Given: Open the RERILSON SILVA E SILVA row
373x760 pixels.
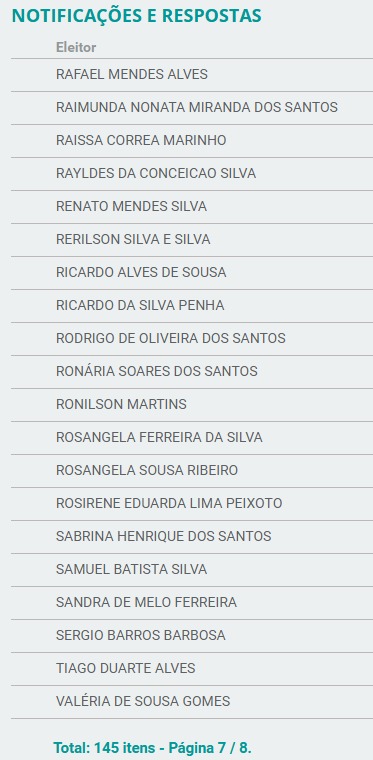Looking at the screenshot, I should [192, 239].
